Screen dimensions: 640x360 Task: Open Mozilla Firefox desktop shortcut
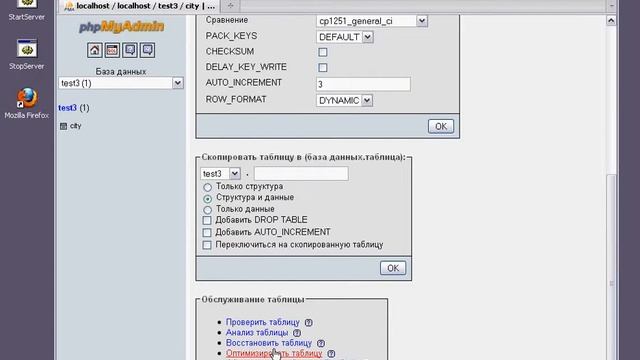pos(27,103)
